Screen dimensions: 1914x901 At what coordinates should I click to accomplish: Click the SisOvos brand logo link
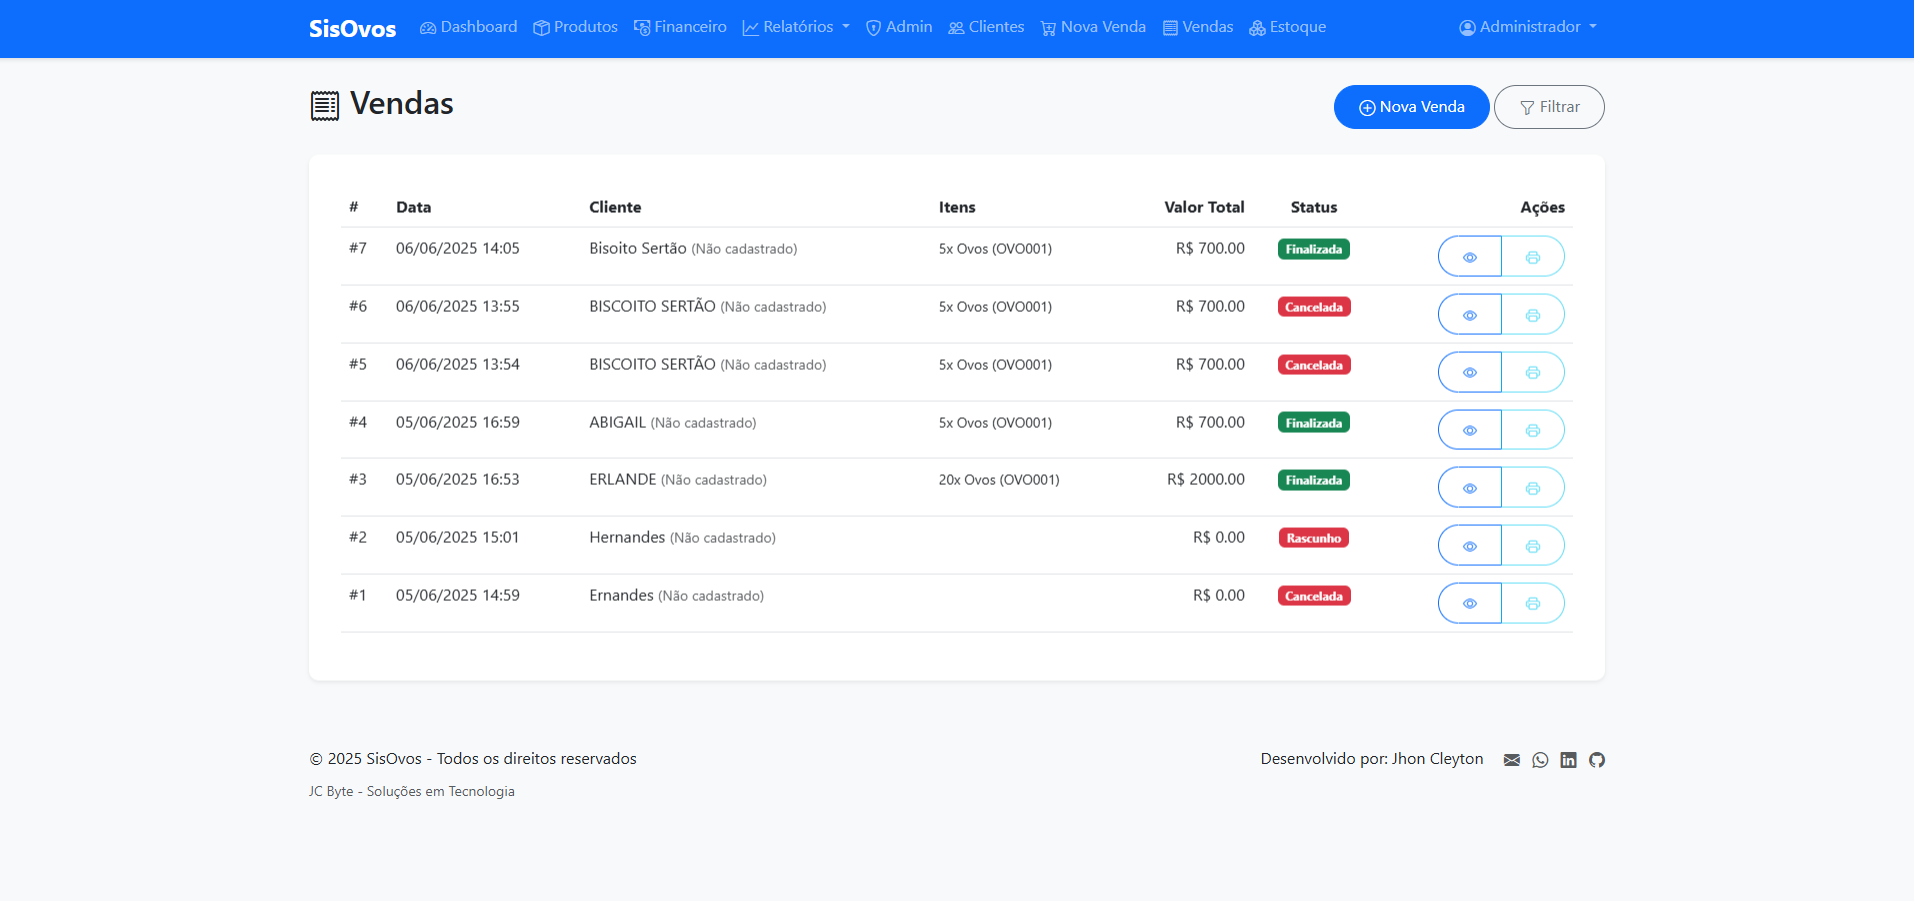[352, 29]
